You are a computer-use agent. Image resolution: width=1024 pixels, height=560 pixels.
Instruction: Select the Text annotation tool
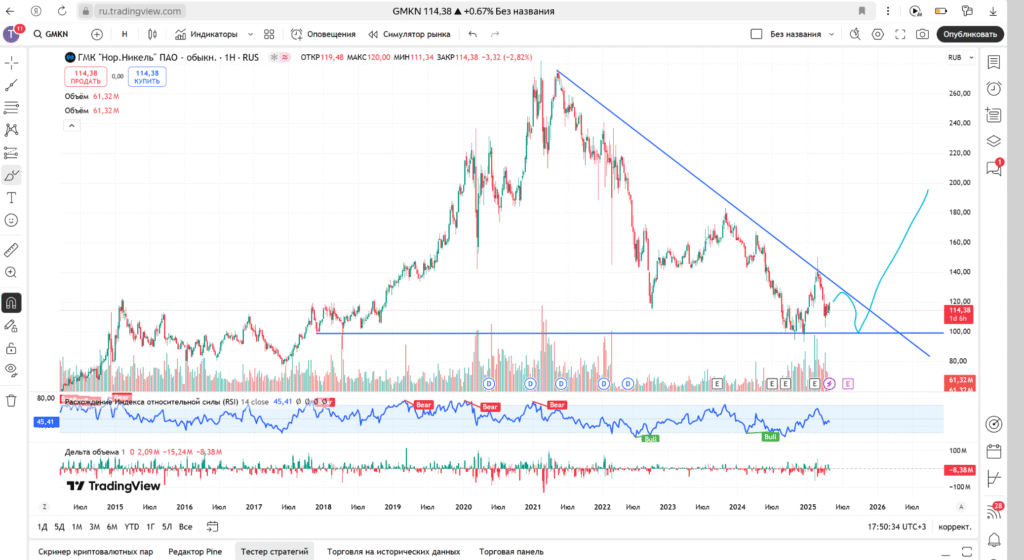pos(11,198)
